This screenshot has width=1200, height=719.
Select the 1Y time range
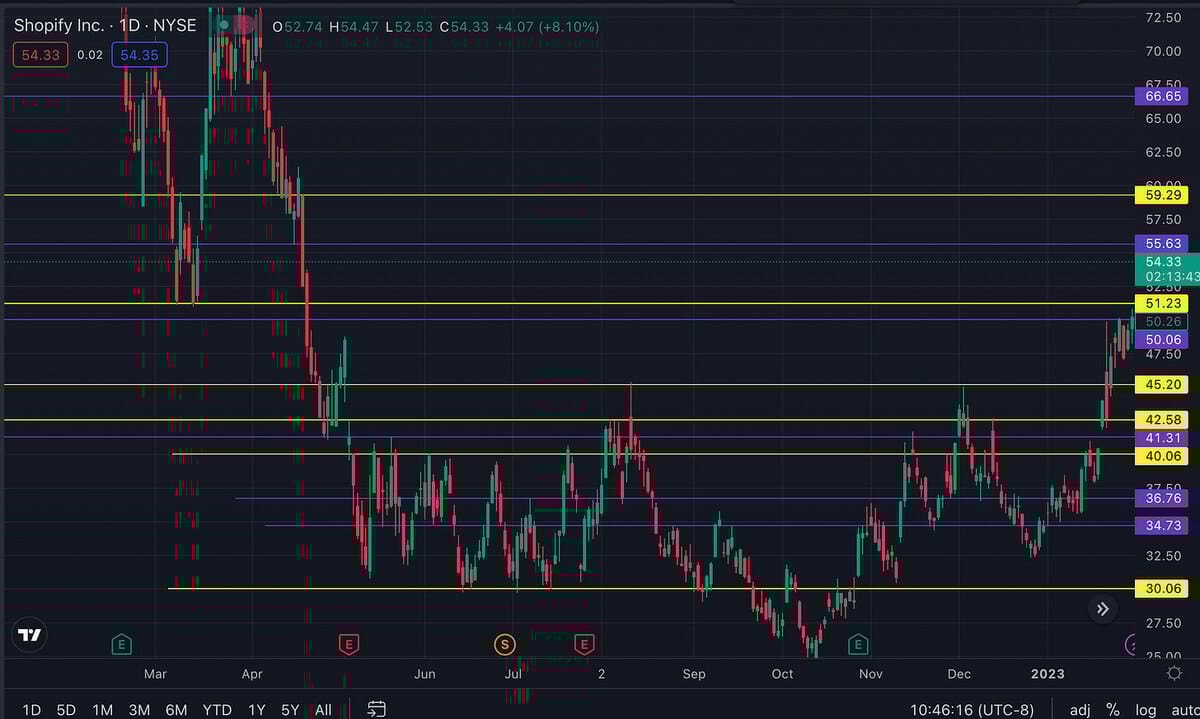pyautogui.click(x=257, y=709)
